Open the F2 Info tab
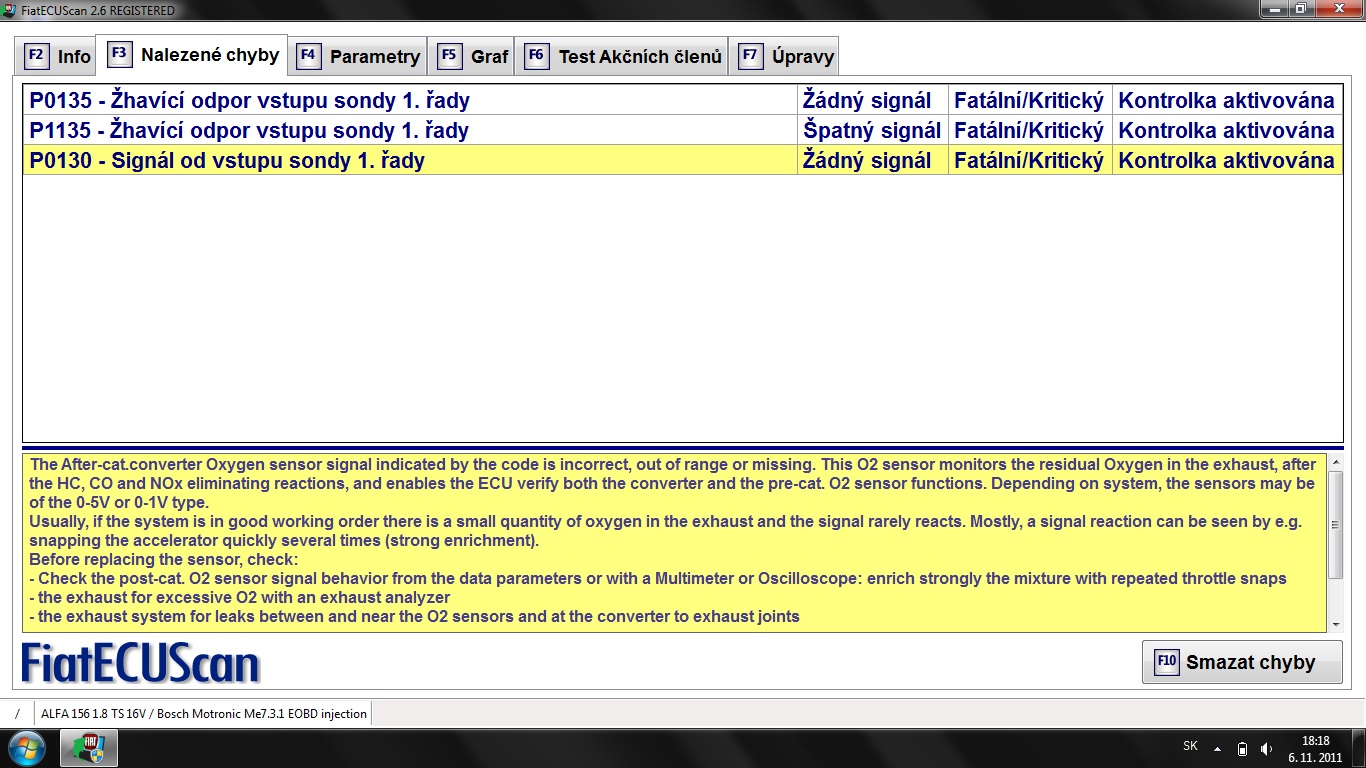The height and width of the screenshot is (768, 1366). [58, 56]
